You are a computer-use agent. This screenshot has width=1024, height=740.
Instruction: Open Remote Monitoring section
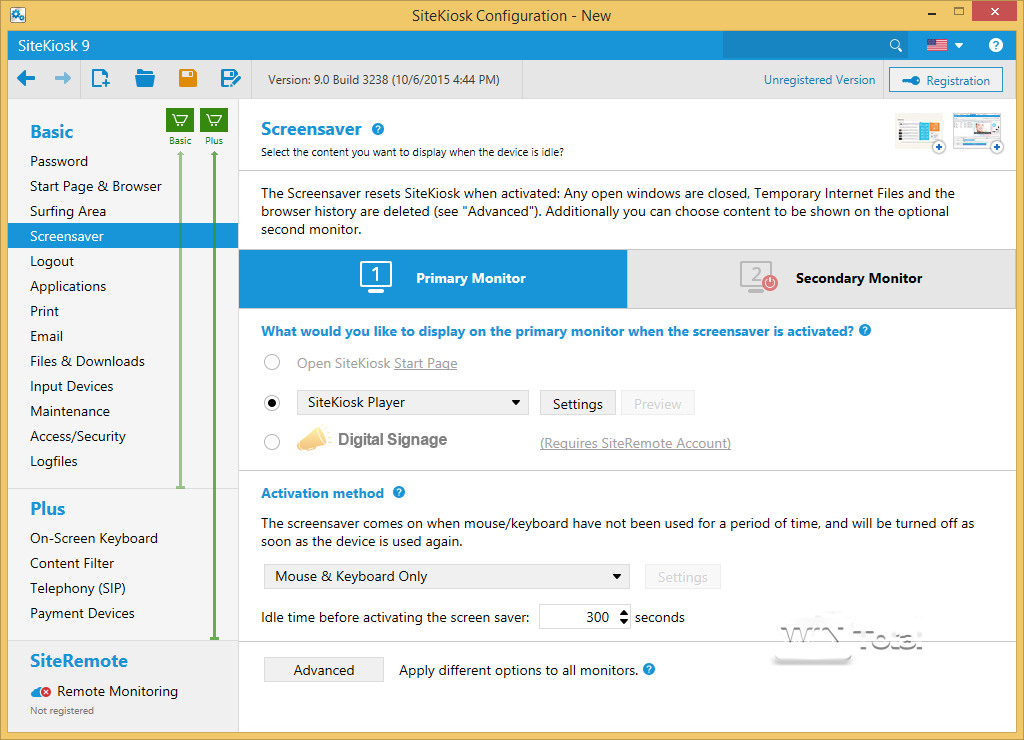tap(118, 691)
